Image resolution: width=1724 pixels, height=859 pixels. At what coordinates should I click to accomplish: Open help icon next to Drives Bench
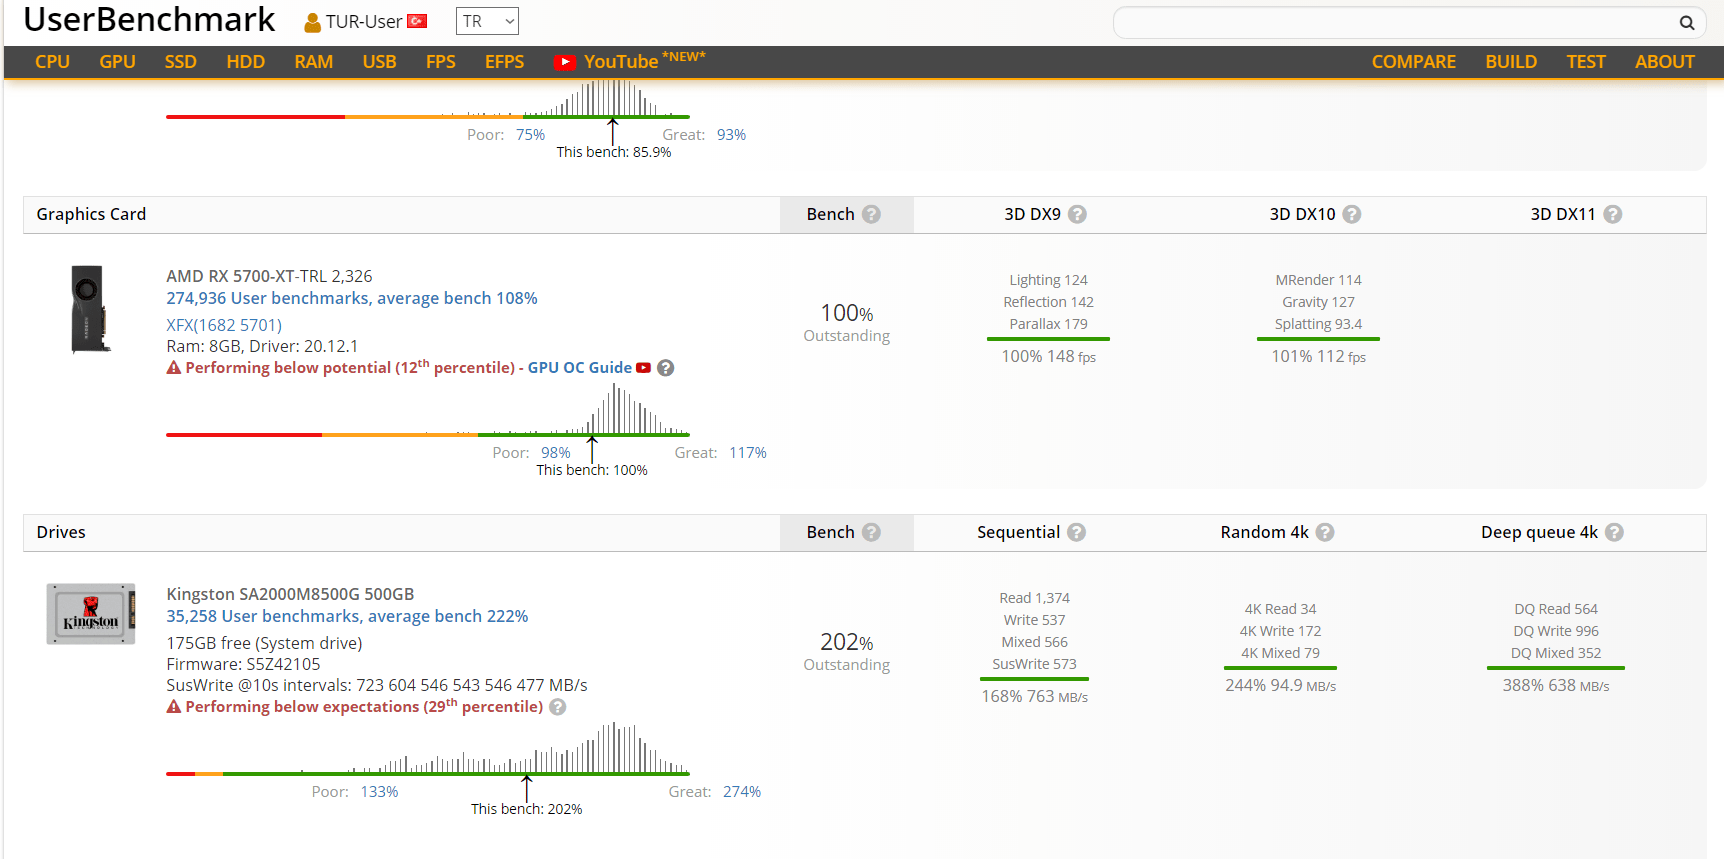coord(871,532)
